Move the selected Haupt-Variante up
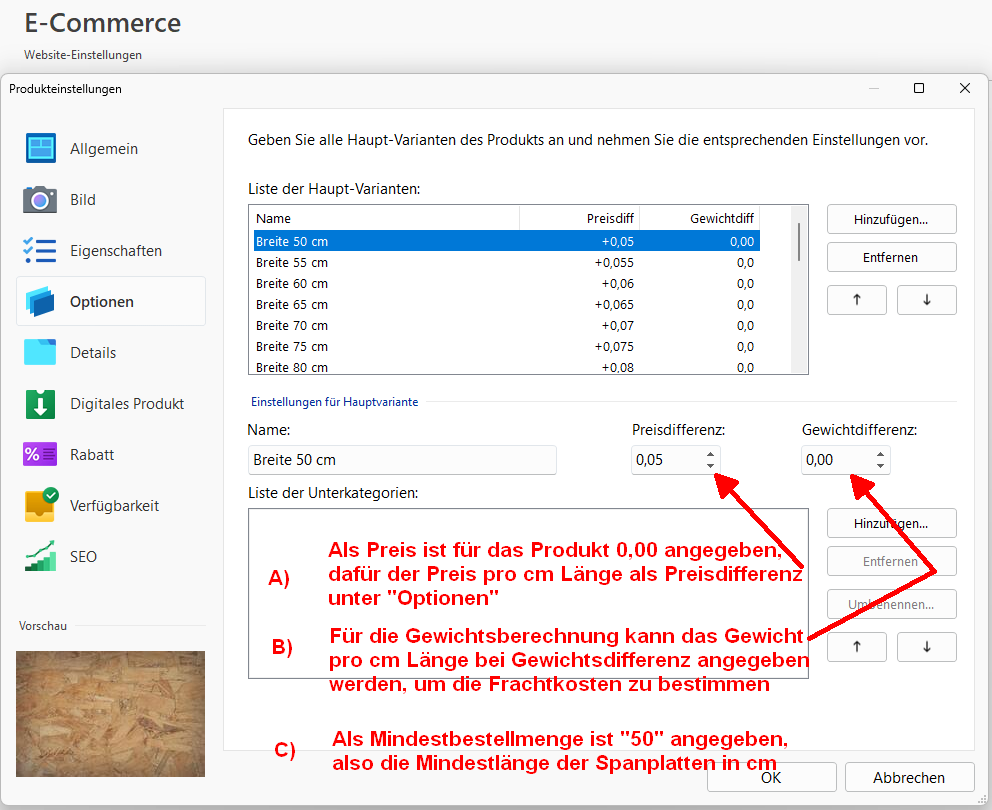 pos(857,300)
